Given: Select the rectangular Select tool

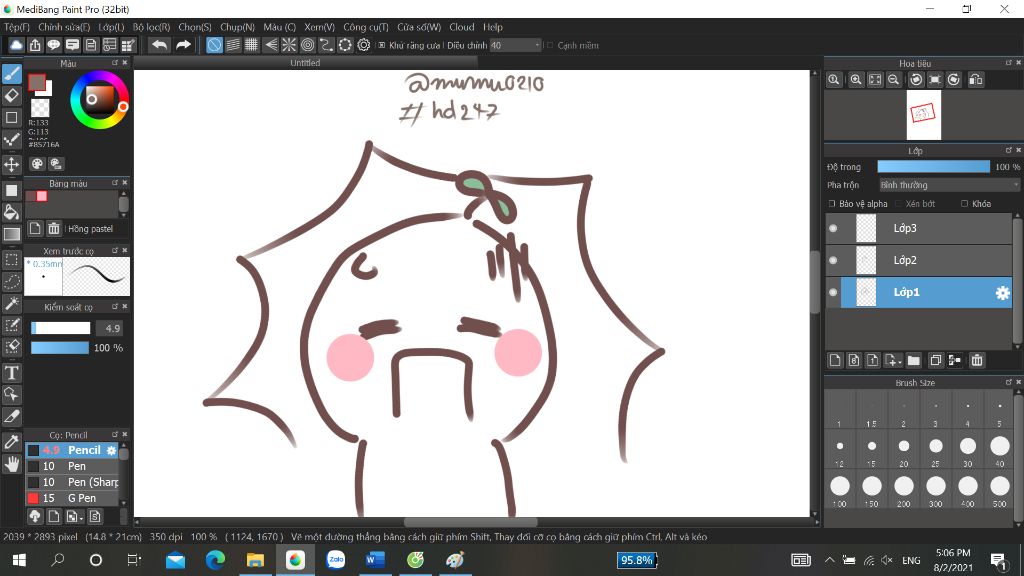Looking at the screenshot, I should click(x=12, y=259).
